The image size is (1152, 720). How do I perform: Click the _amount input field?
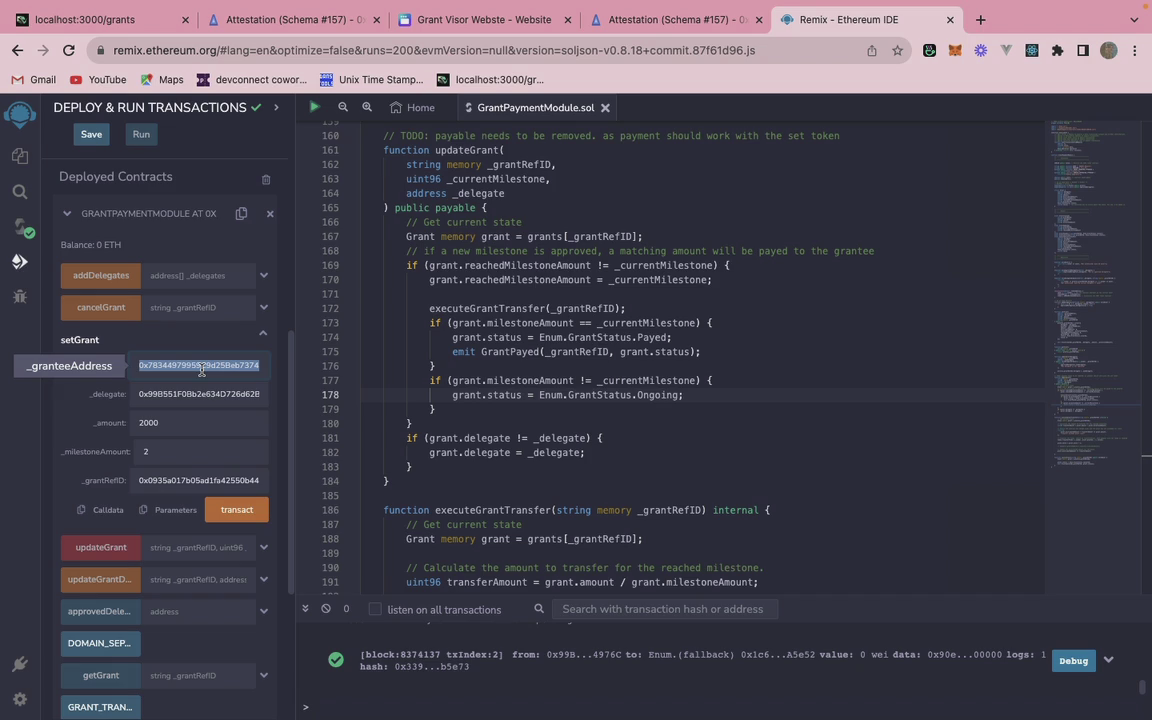coord(199,422)
